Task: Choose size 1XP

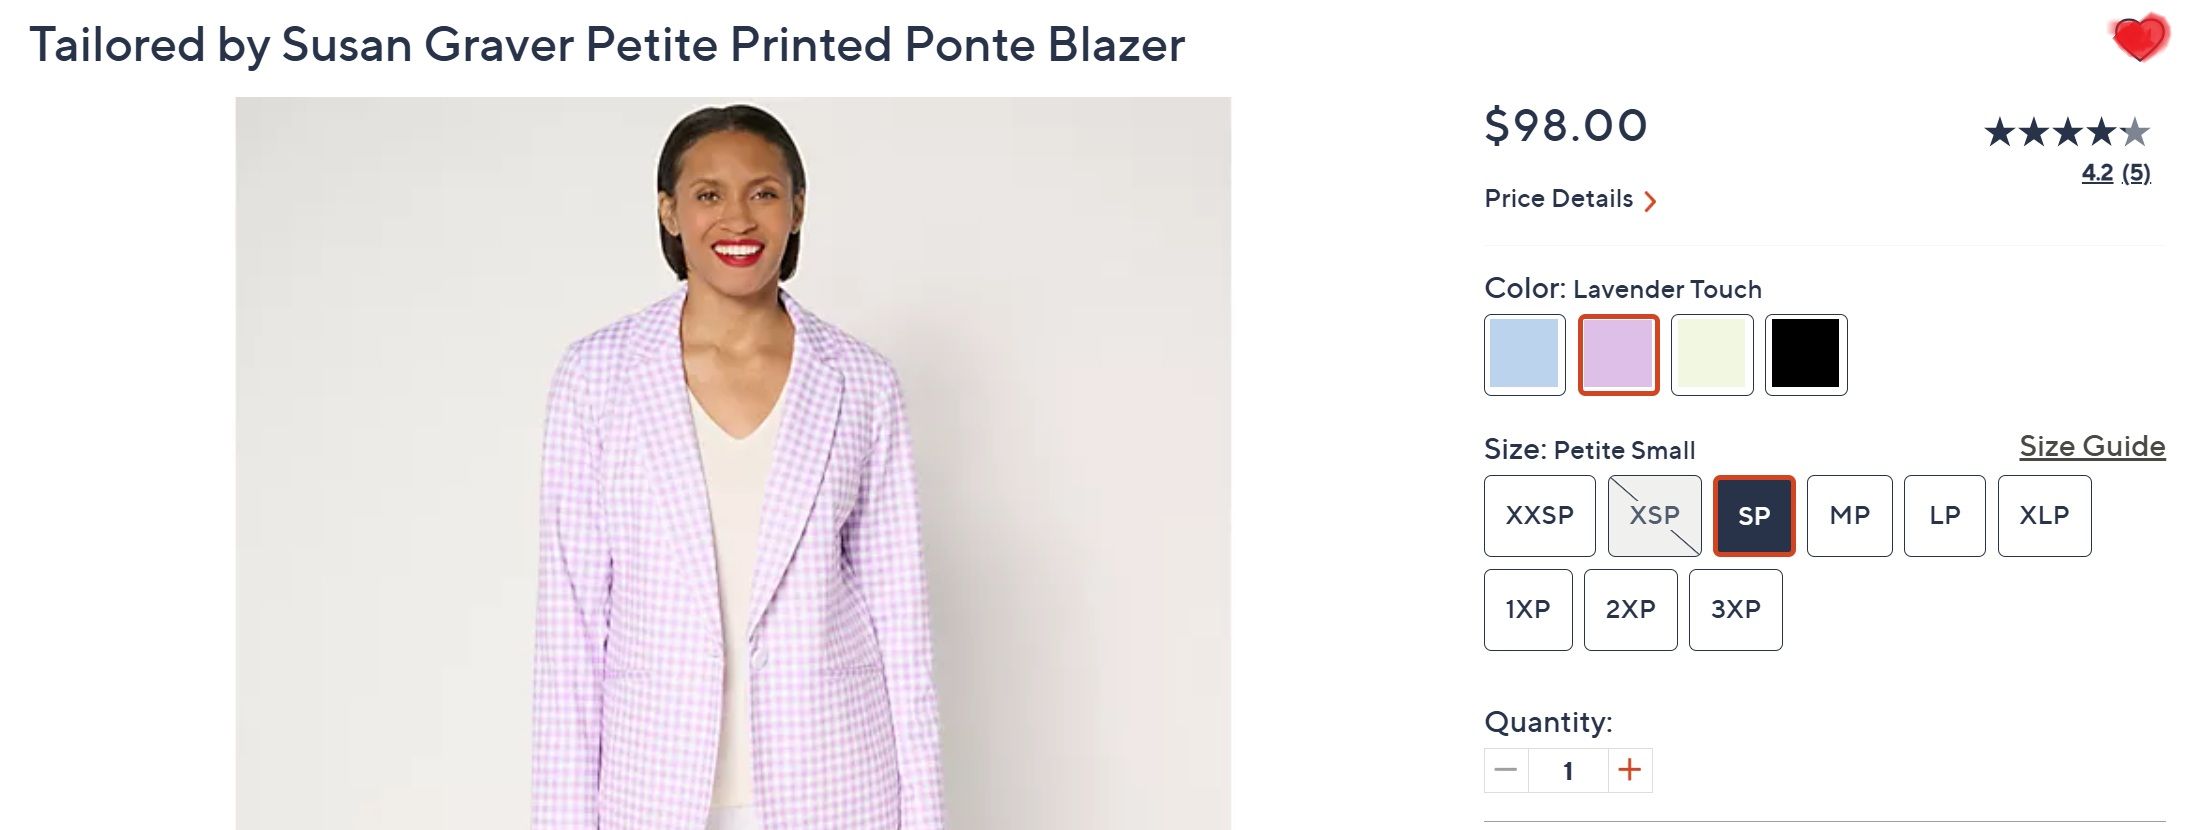Action: click(1528, 610)
